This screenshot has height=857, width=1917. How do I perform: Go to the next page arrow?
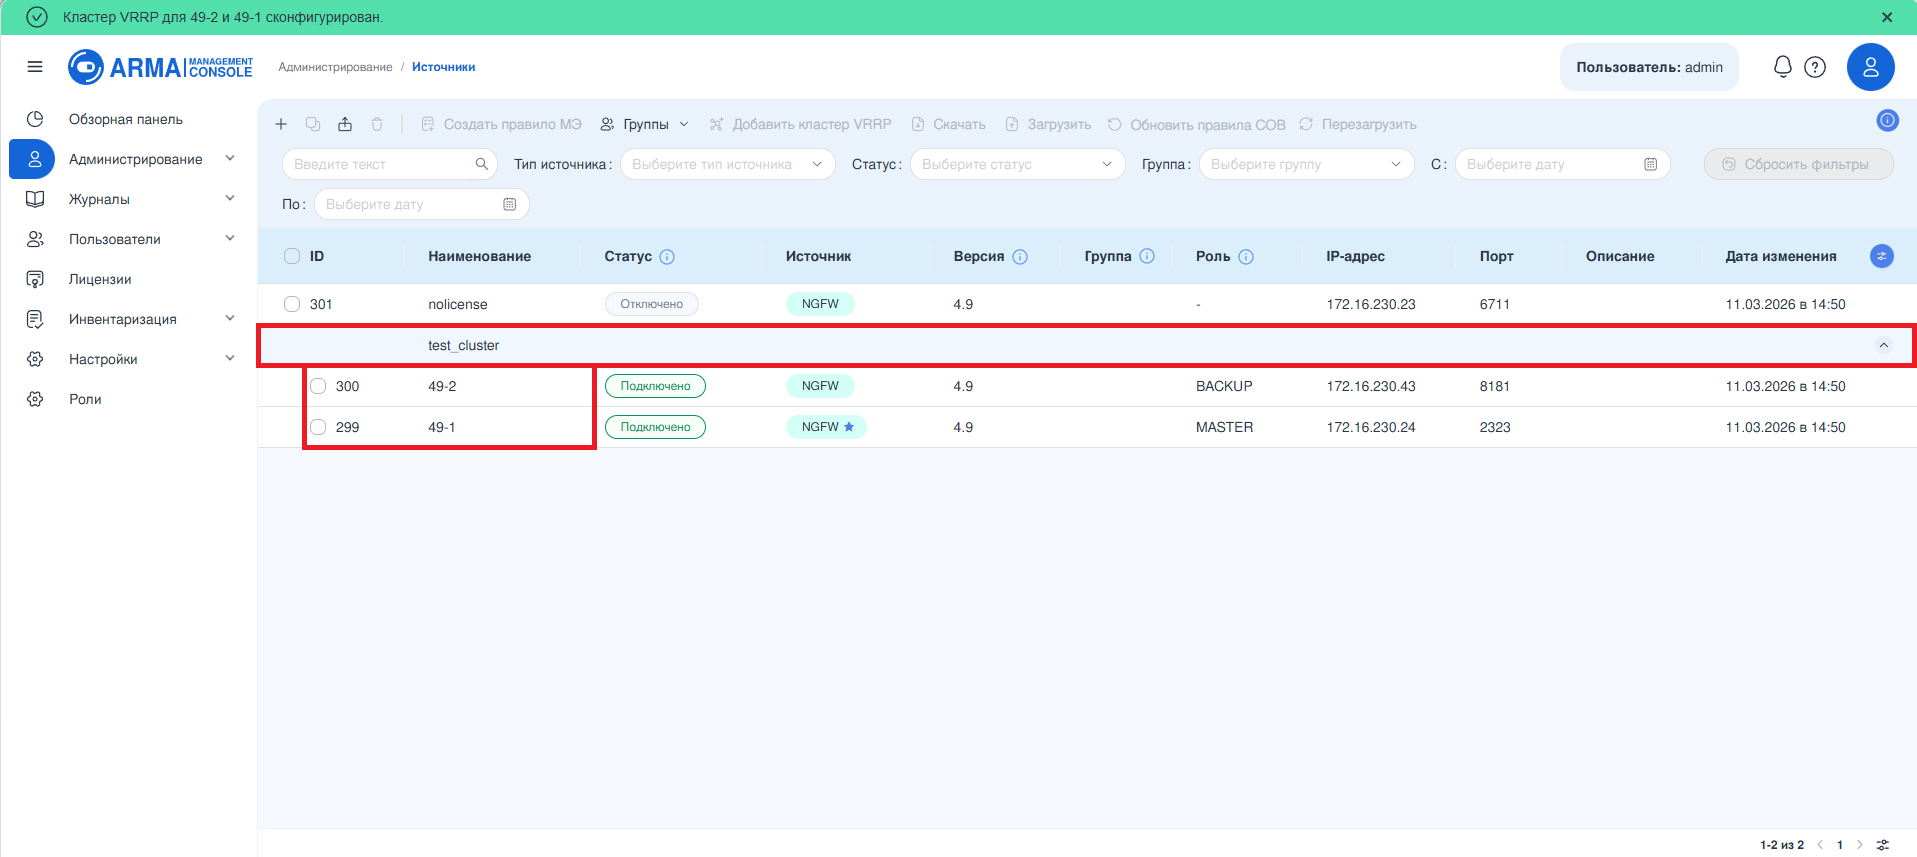1860,845
